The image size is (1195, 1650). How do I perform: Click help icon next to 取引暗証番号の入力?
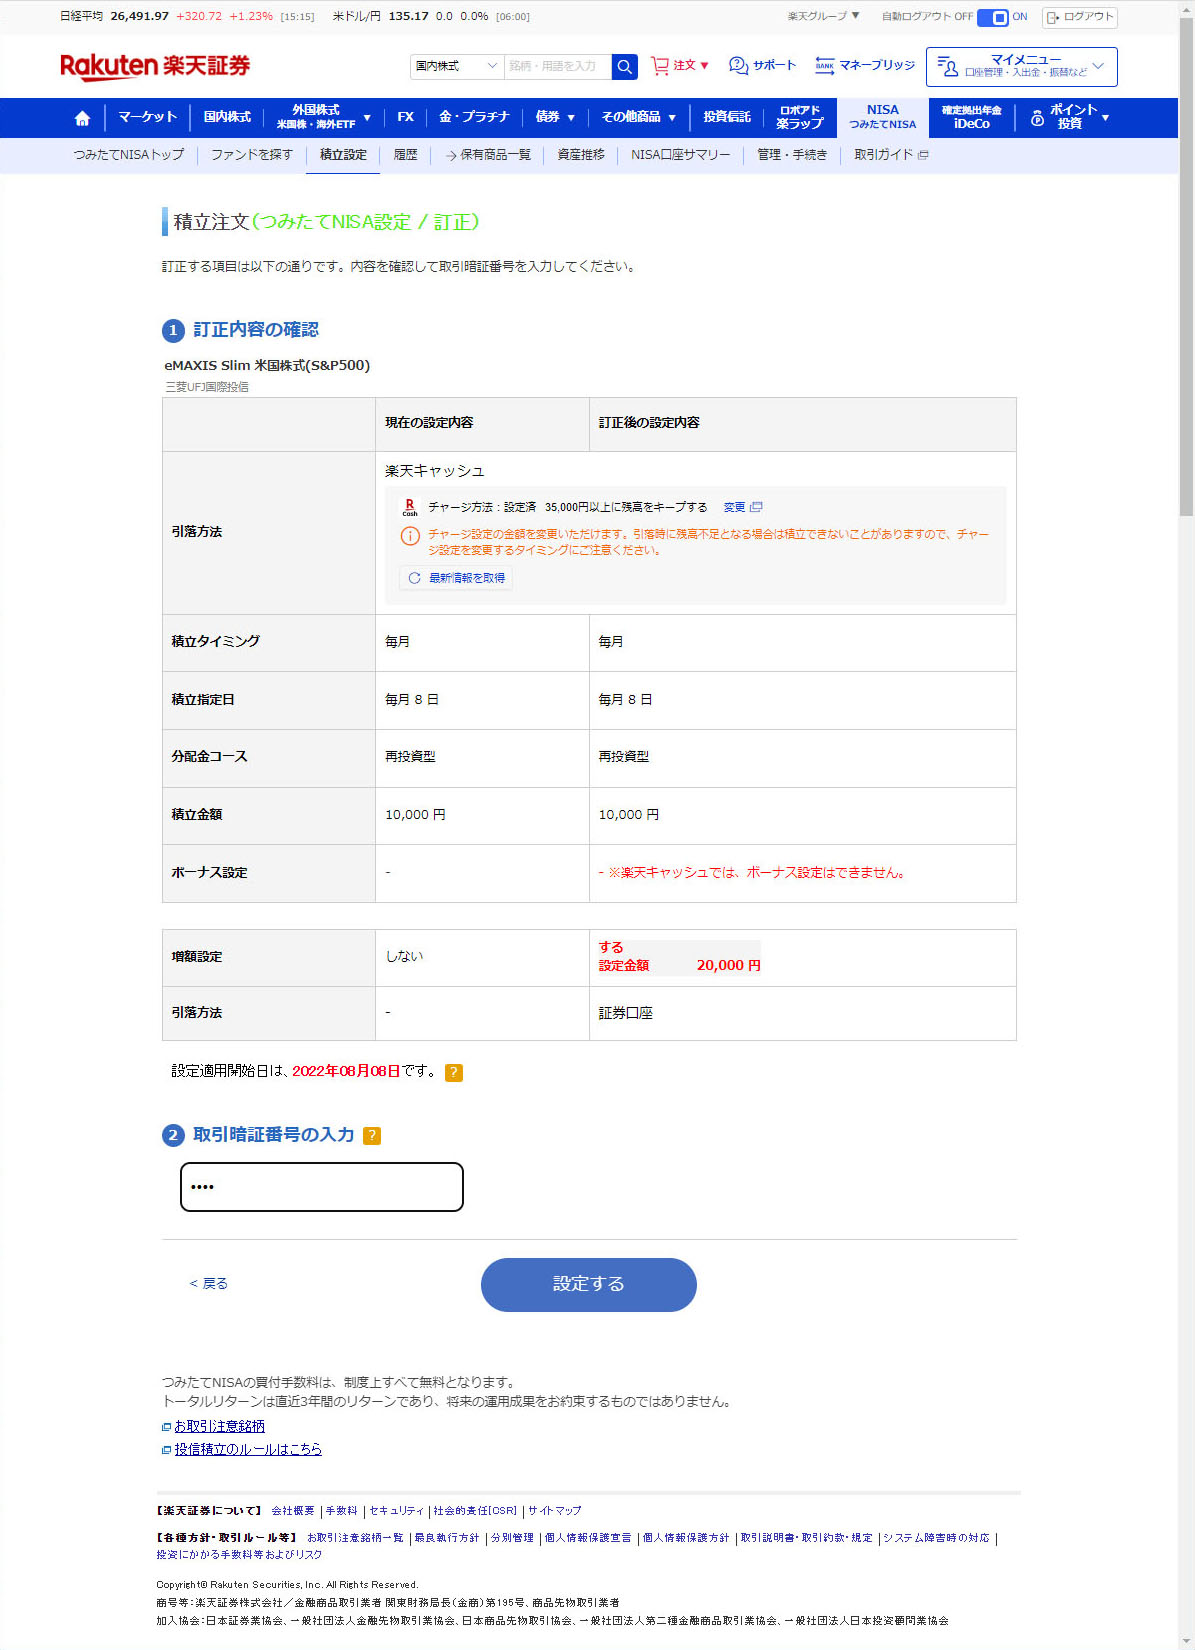tap(372, 1135)
